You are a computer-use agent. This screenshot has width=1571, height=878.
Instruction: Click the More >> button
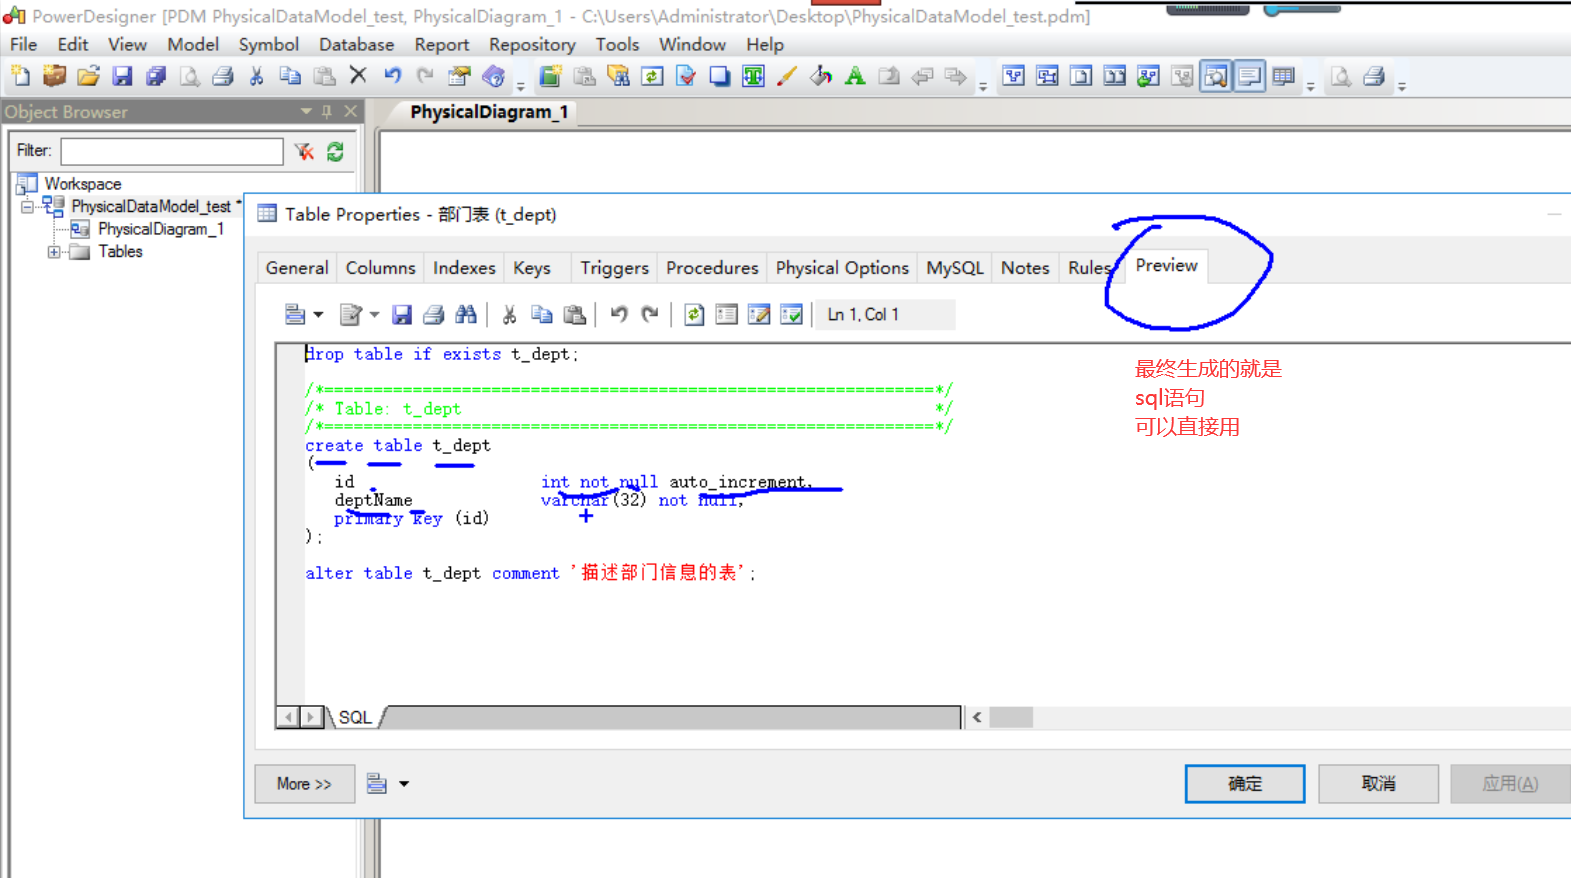click(x=304, y=784)
